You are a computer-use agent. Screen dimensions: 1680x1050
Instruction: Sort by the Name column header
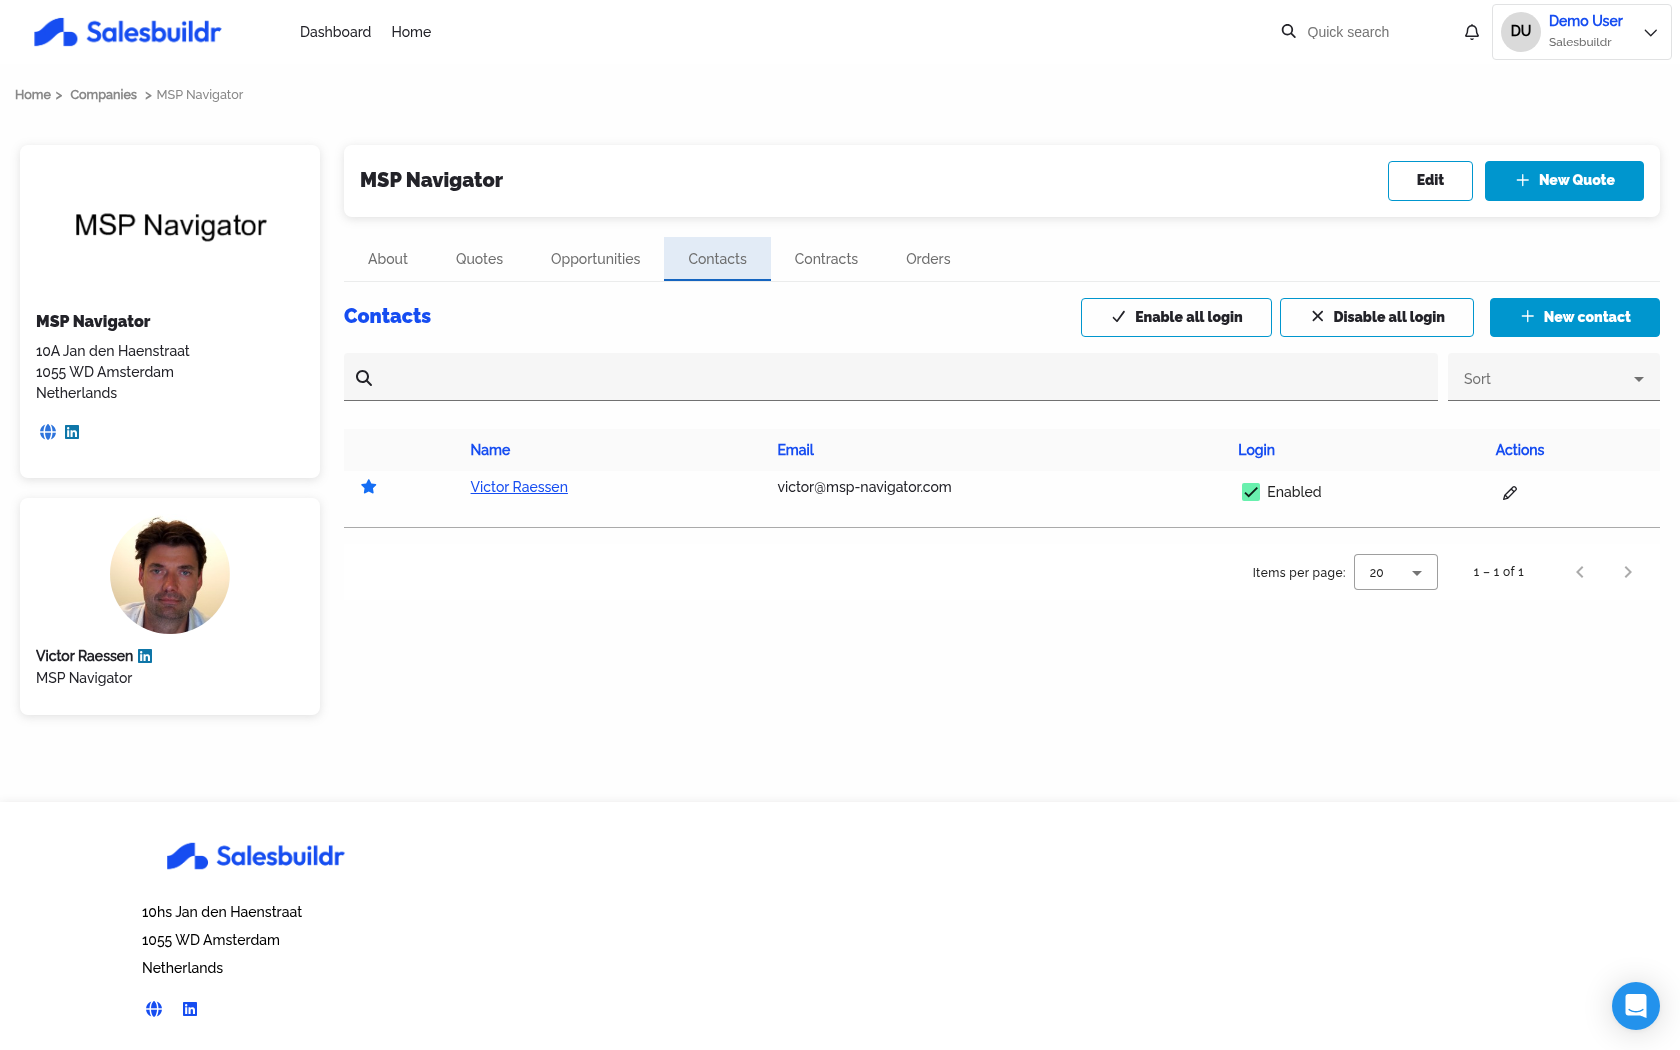tap(490, 450)
